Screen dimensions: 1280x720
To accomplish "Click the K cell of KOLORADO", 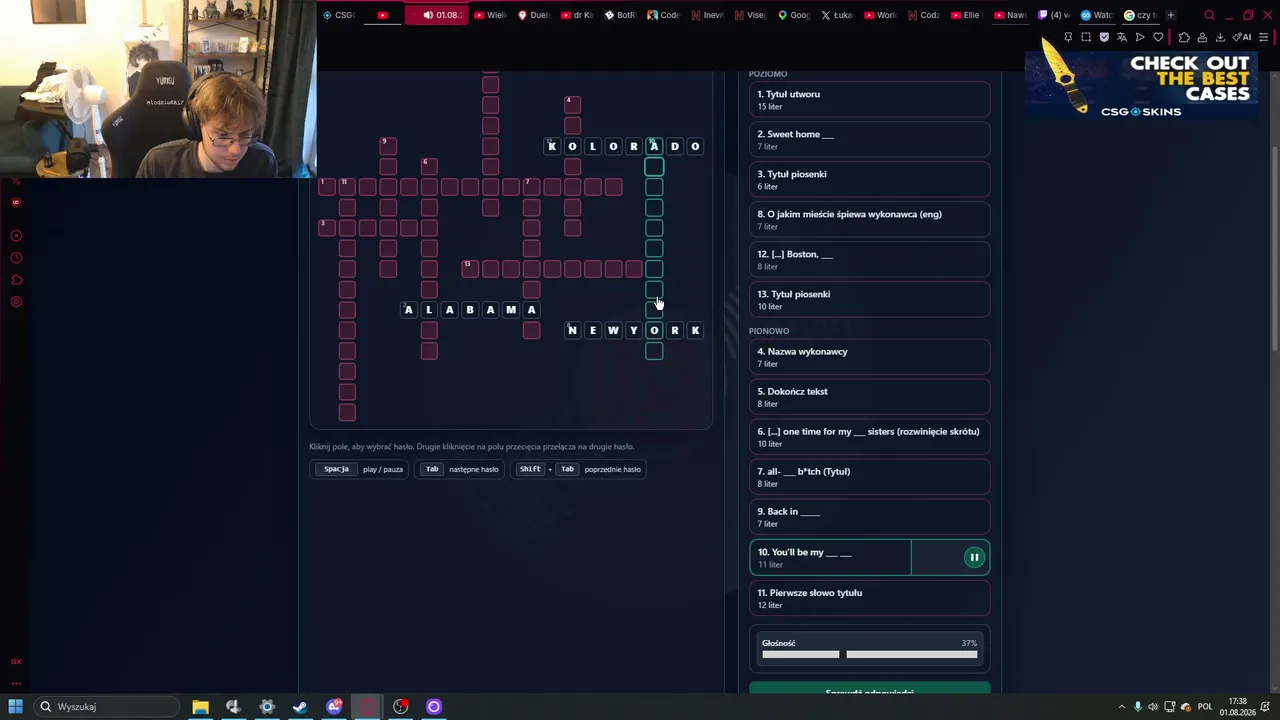I will tap(552, 146).
